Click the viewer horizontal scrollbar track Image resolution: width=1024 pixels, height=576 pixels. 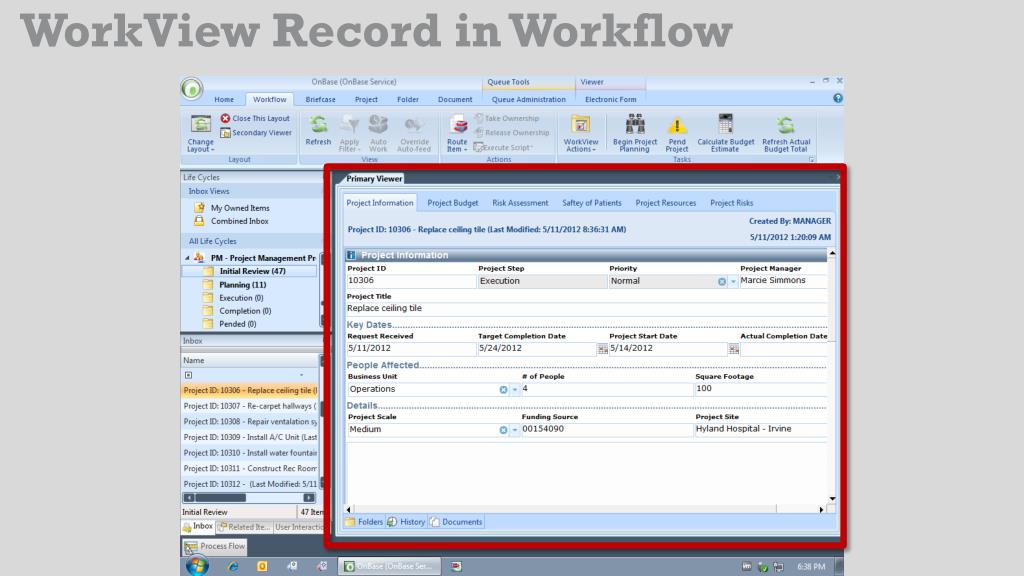(x=584, y=509)
